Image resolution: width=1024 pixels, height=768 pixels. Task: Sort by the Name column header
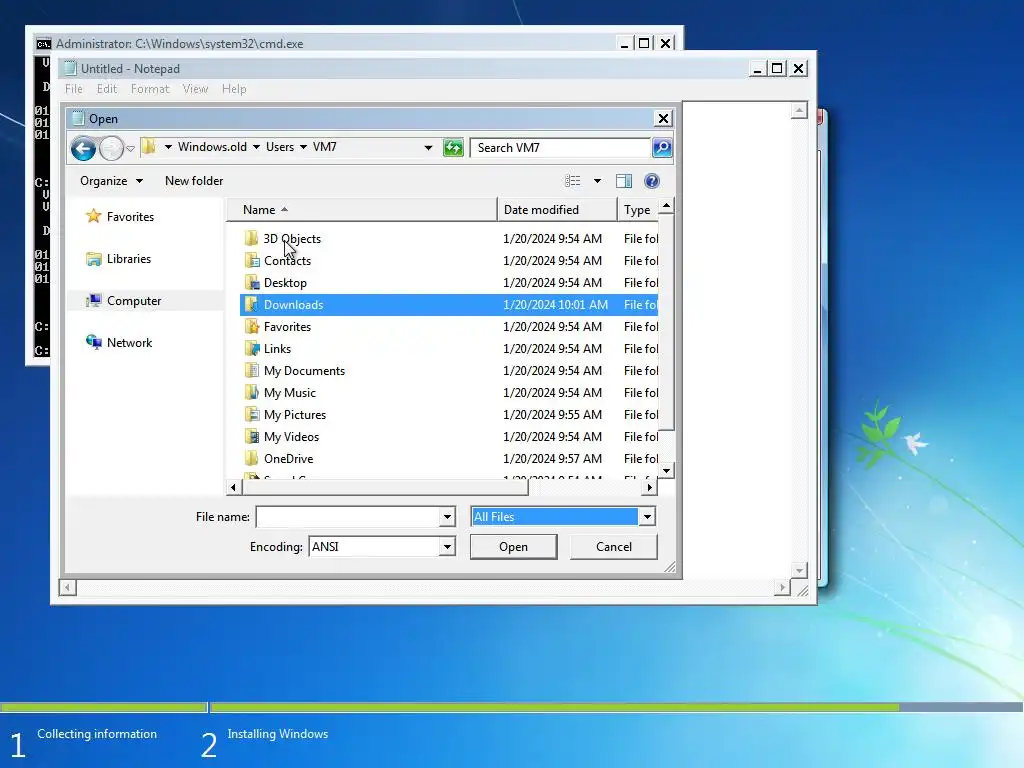(361, 210)
